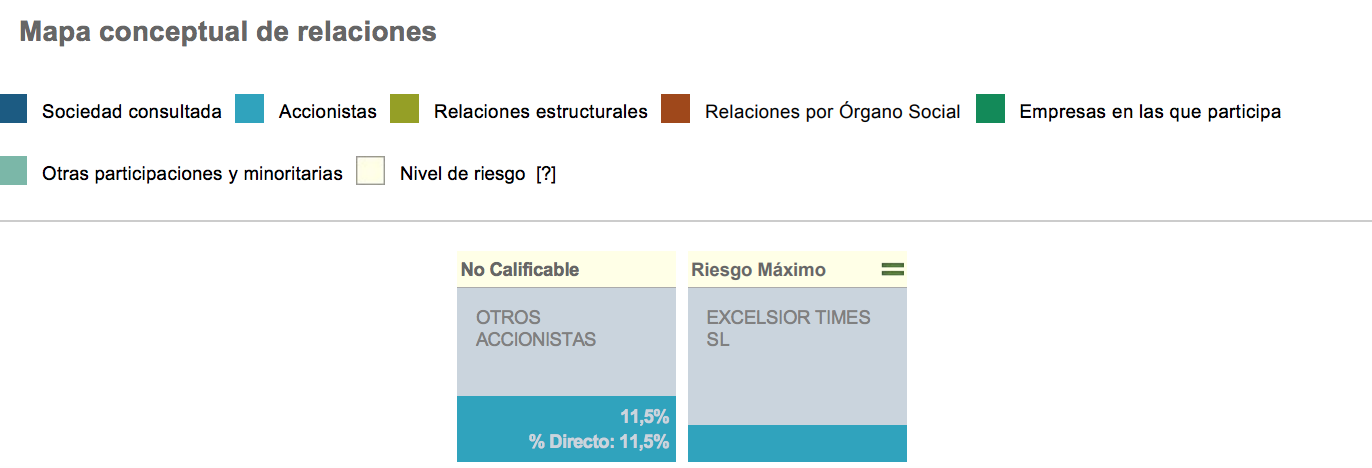
Task: Select the EXCELSIOR TIMES SL card name
Action: 787,329
